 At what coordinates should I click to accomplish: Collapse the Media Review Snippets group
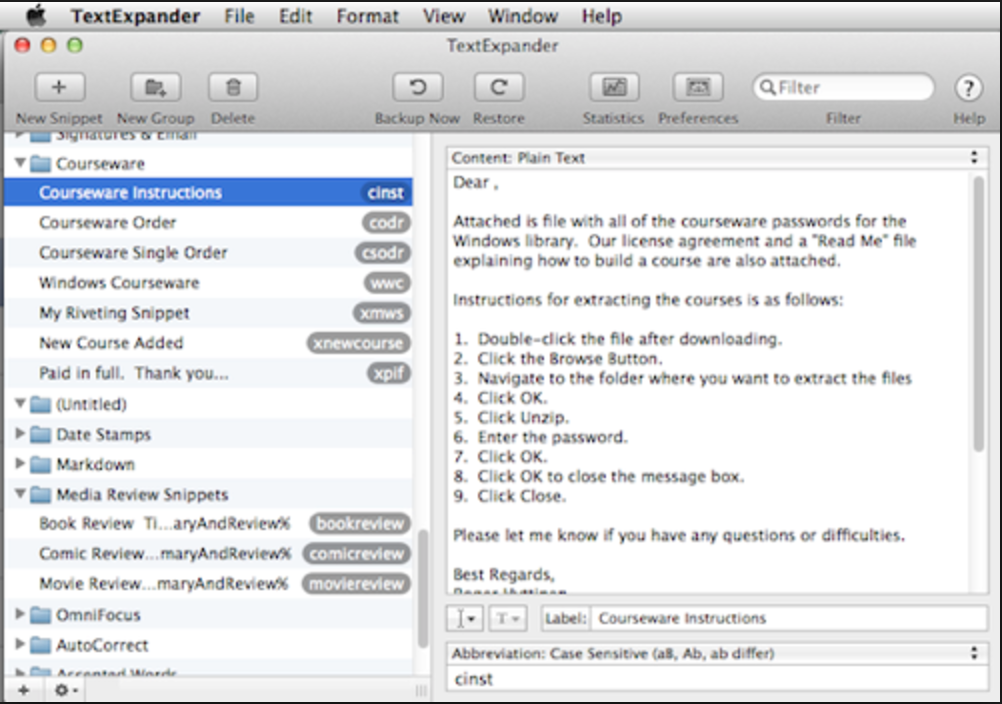point(20,494)
